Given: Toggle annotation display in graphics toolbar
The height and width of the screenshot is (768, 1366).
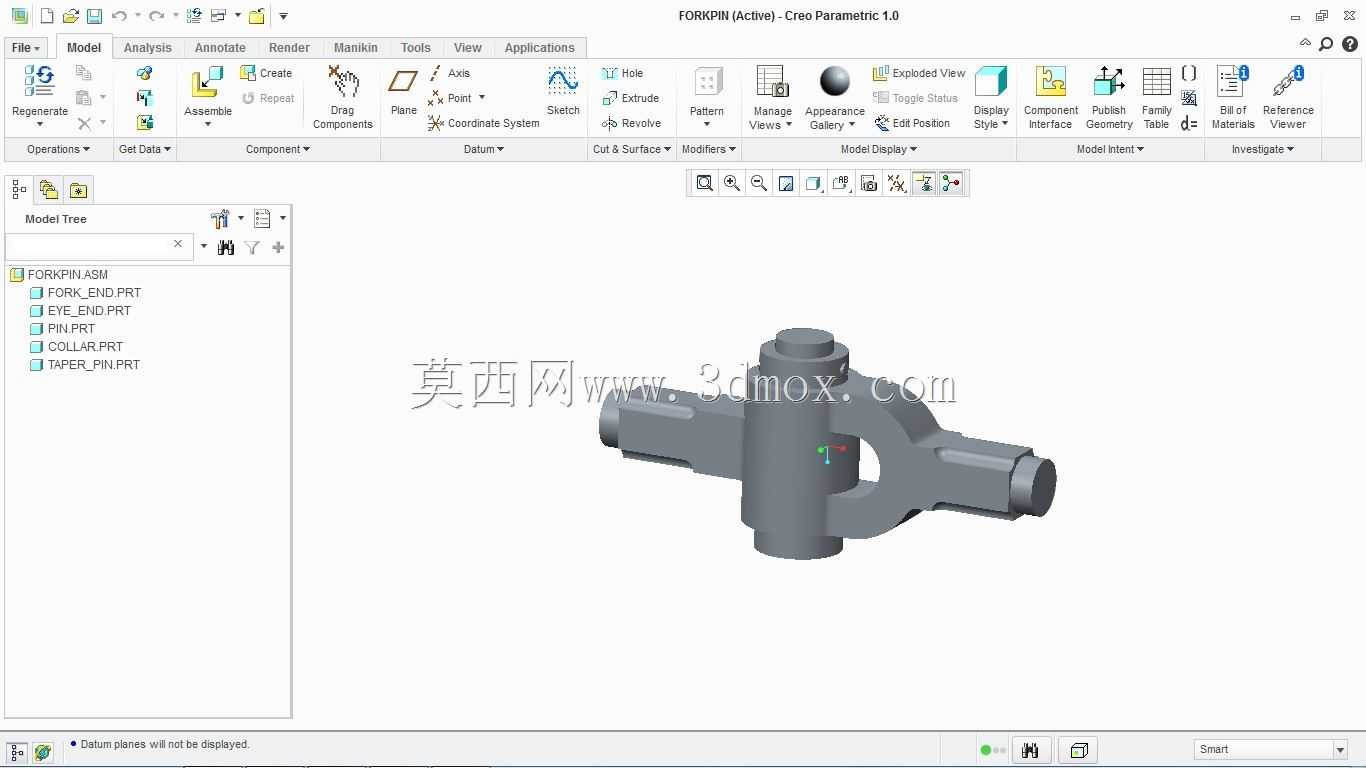Looking at the screenshot, I should pyautogui.click(x=924, y=183).
